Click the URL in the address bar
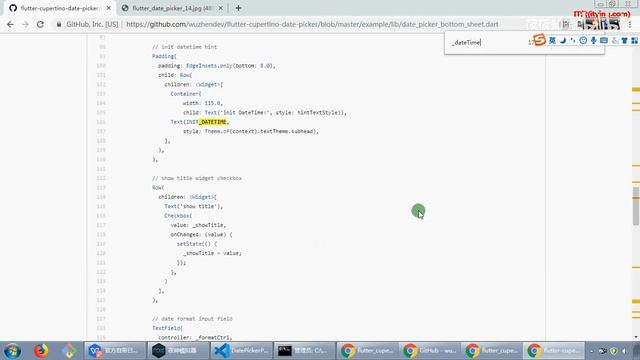Image resolution: width=640 pixels, height=360 pixels. click(312, 24)
